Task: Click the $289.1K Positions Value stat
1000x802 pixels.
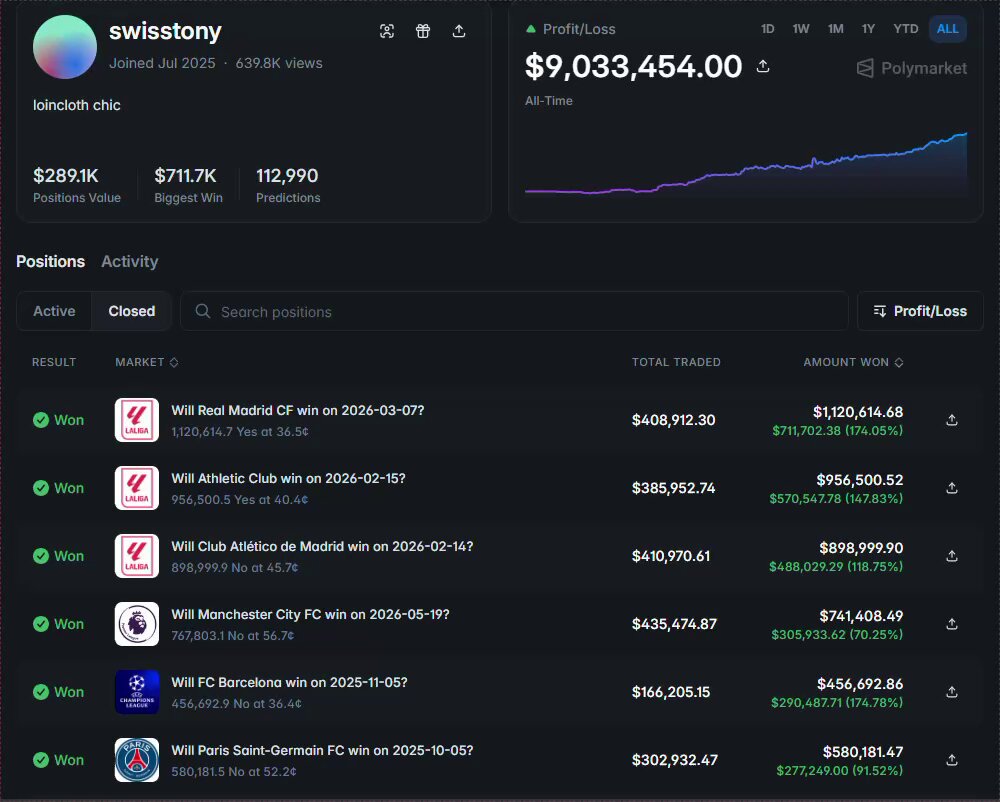Action: pos(77,185)
